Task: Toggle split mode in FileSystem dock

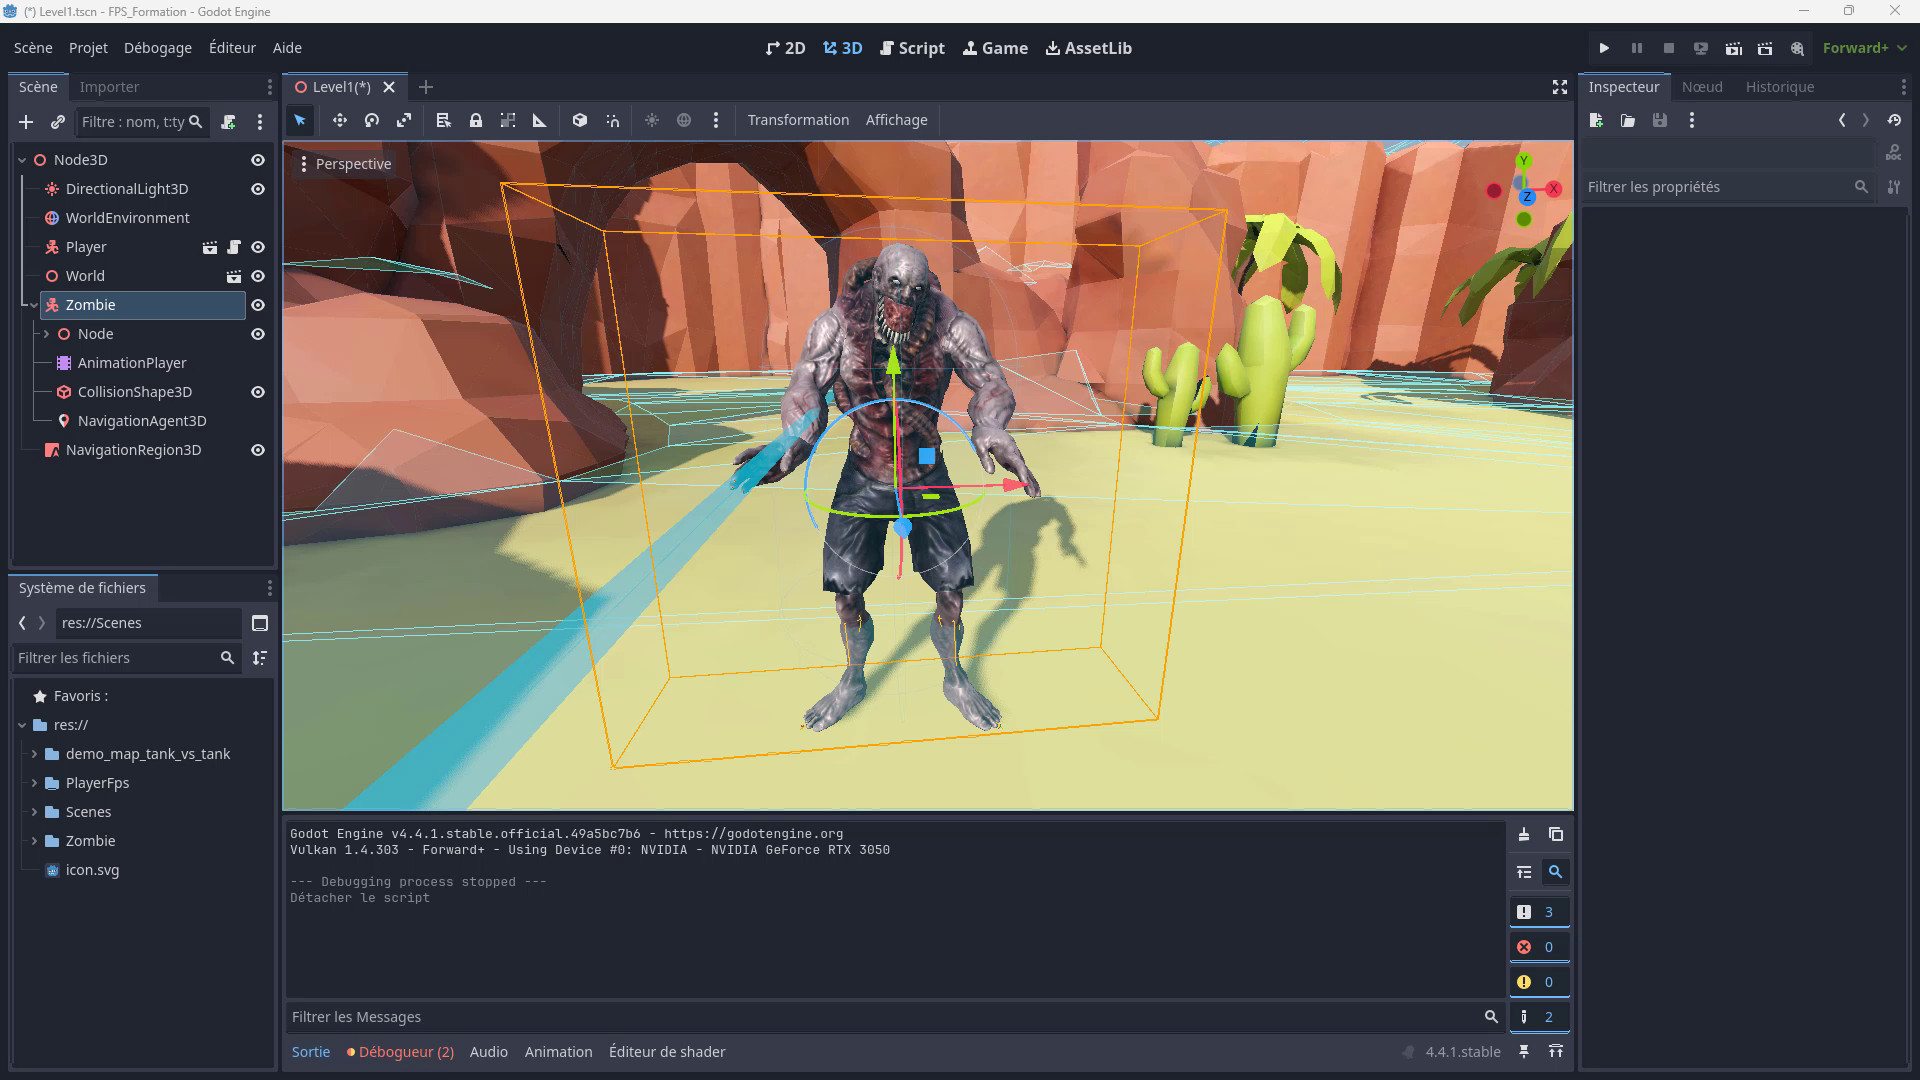Action: pos(260,623)
